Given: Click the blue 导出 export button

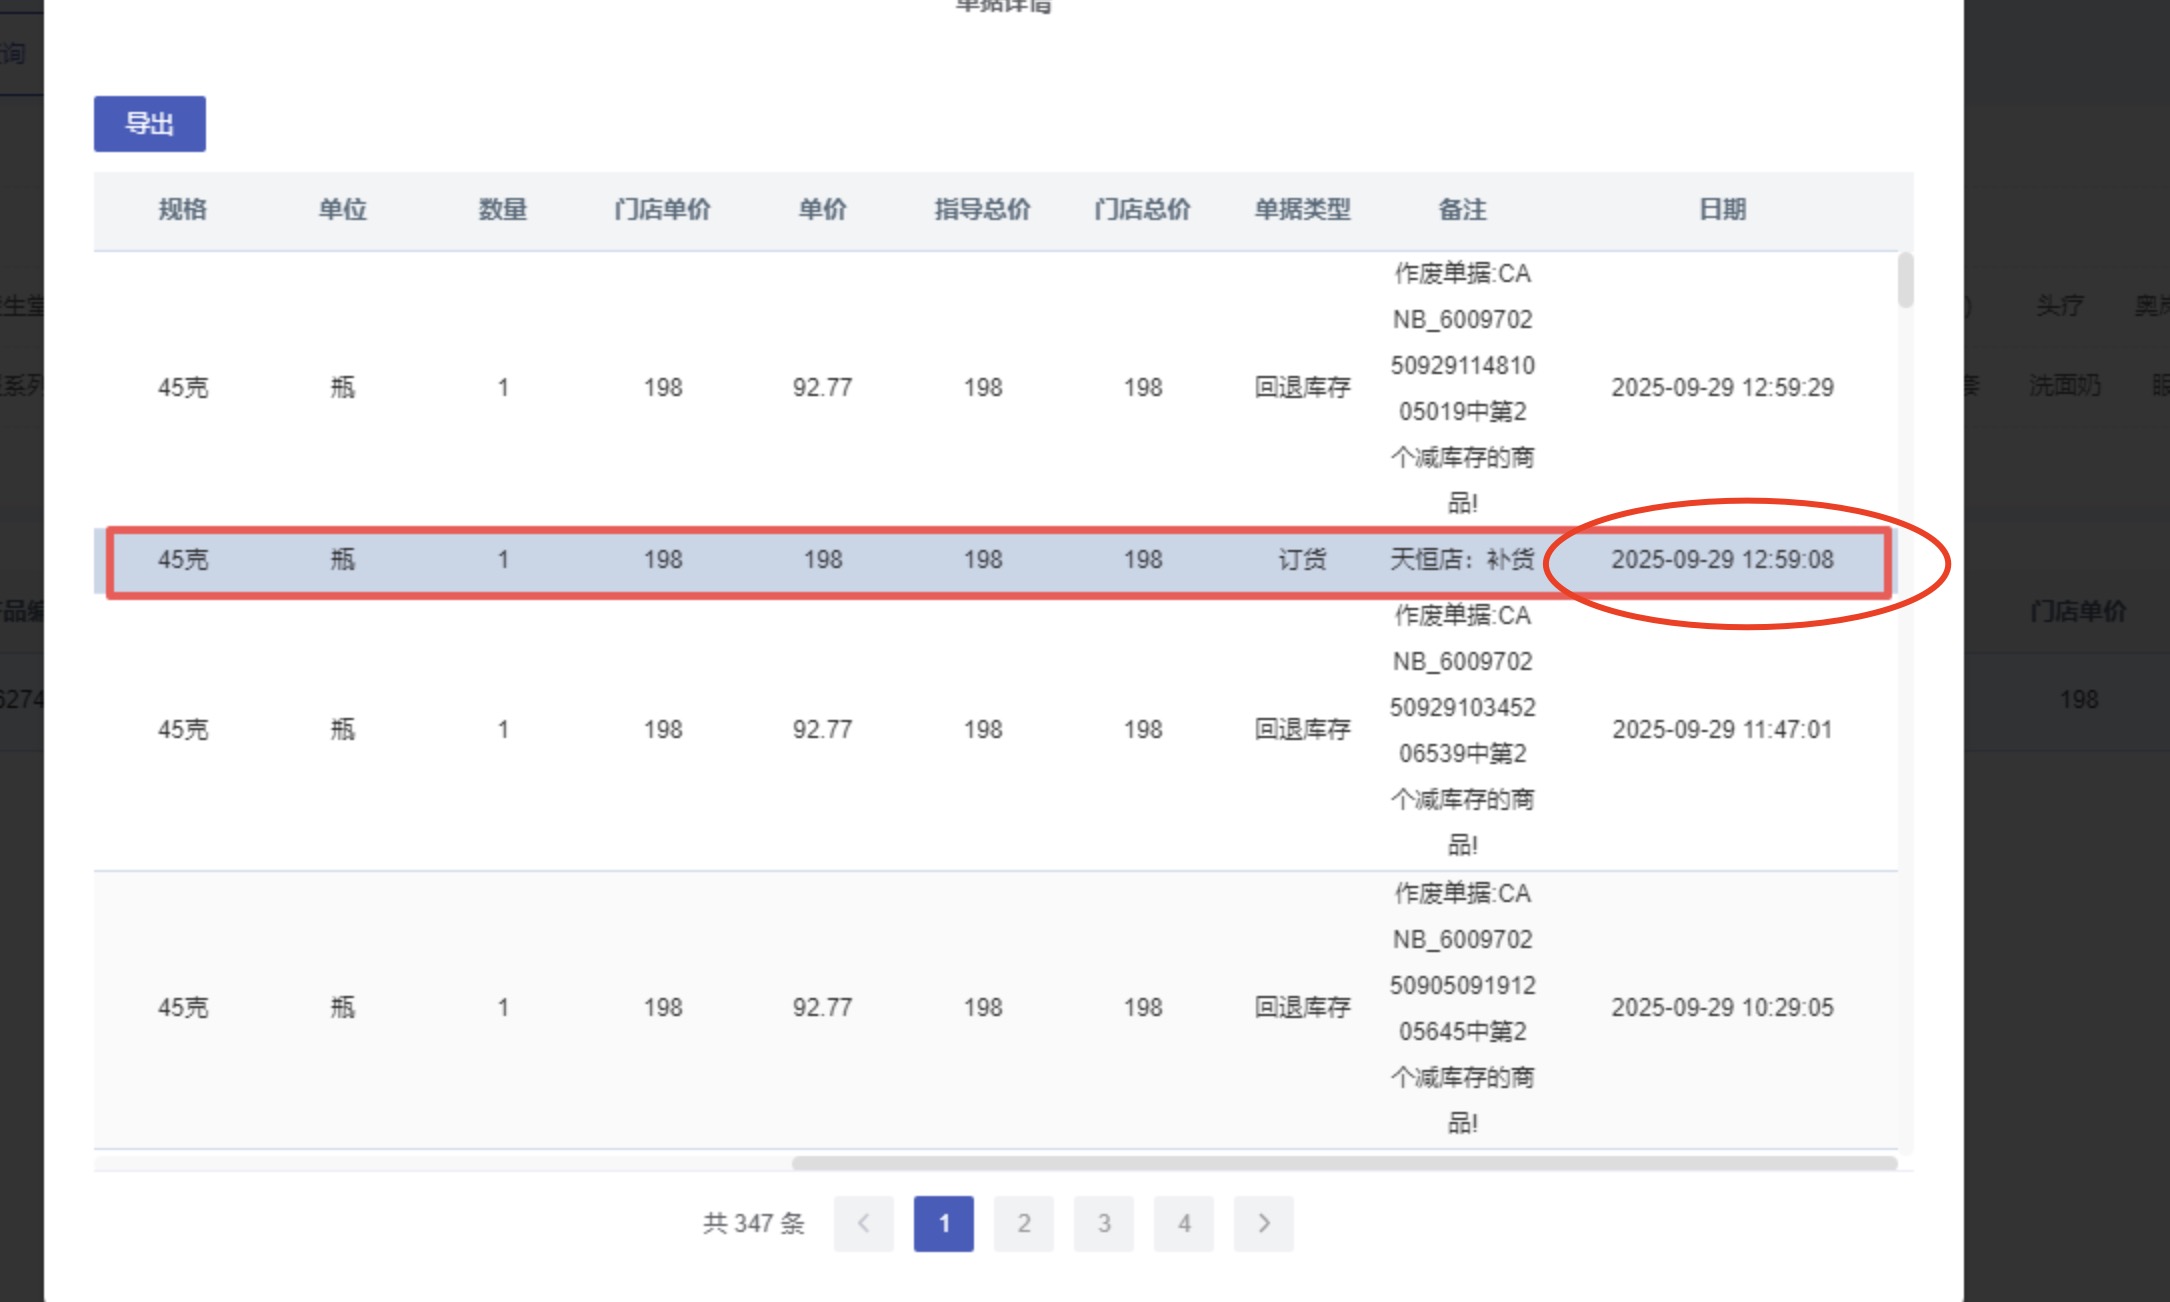Looking at the screenshot, I should (x=150, y=124).
